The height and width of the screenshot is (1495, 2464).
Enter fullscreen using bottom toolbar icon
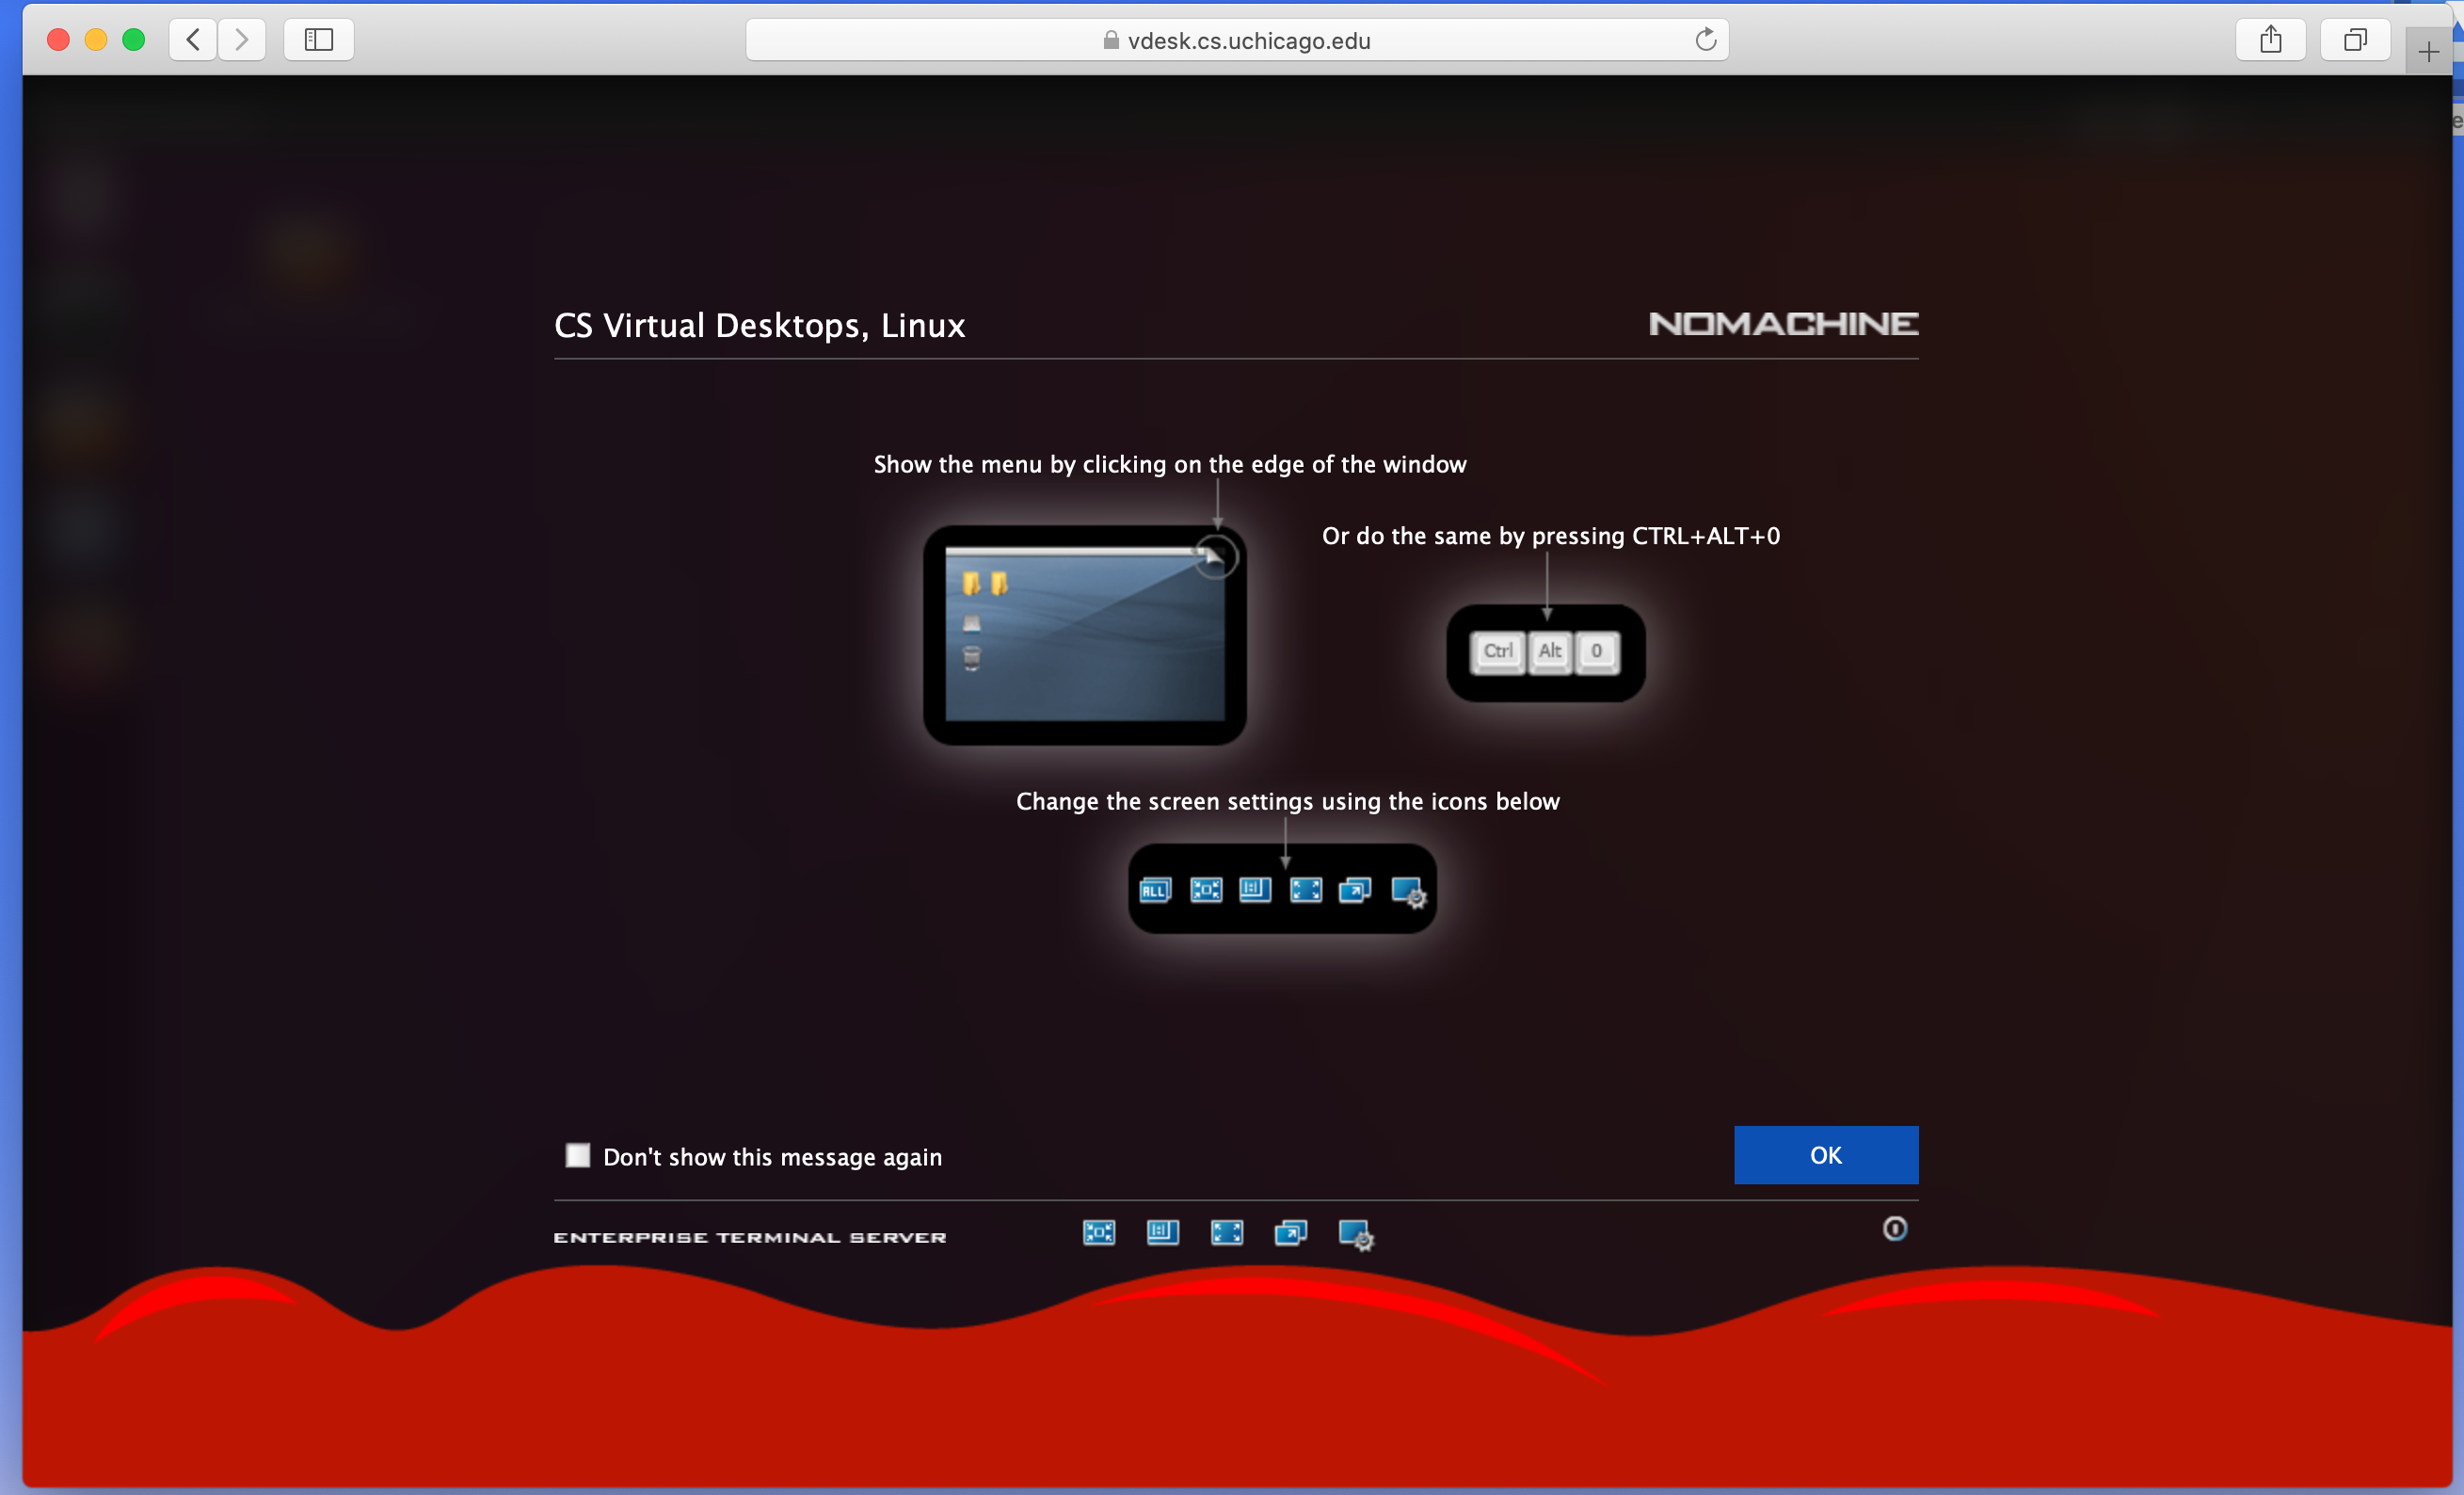(1226, 1232)
